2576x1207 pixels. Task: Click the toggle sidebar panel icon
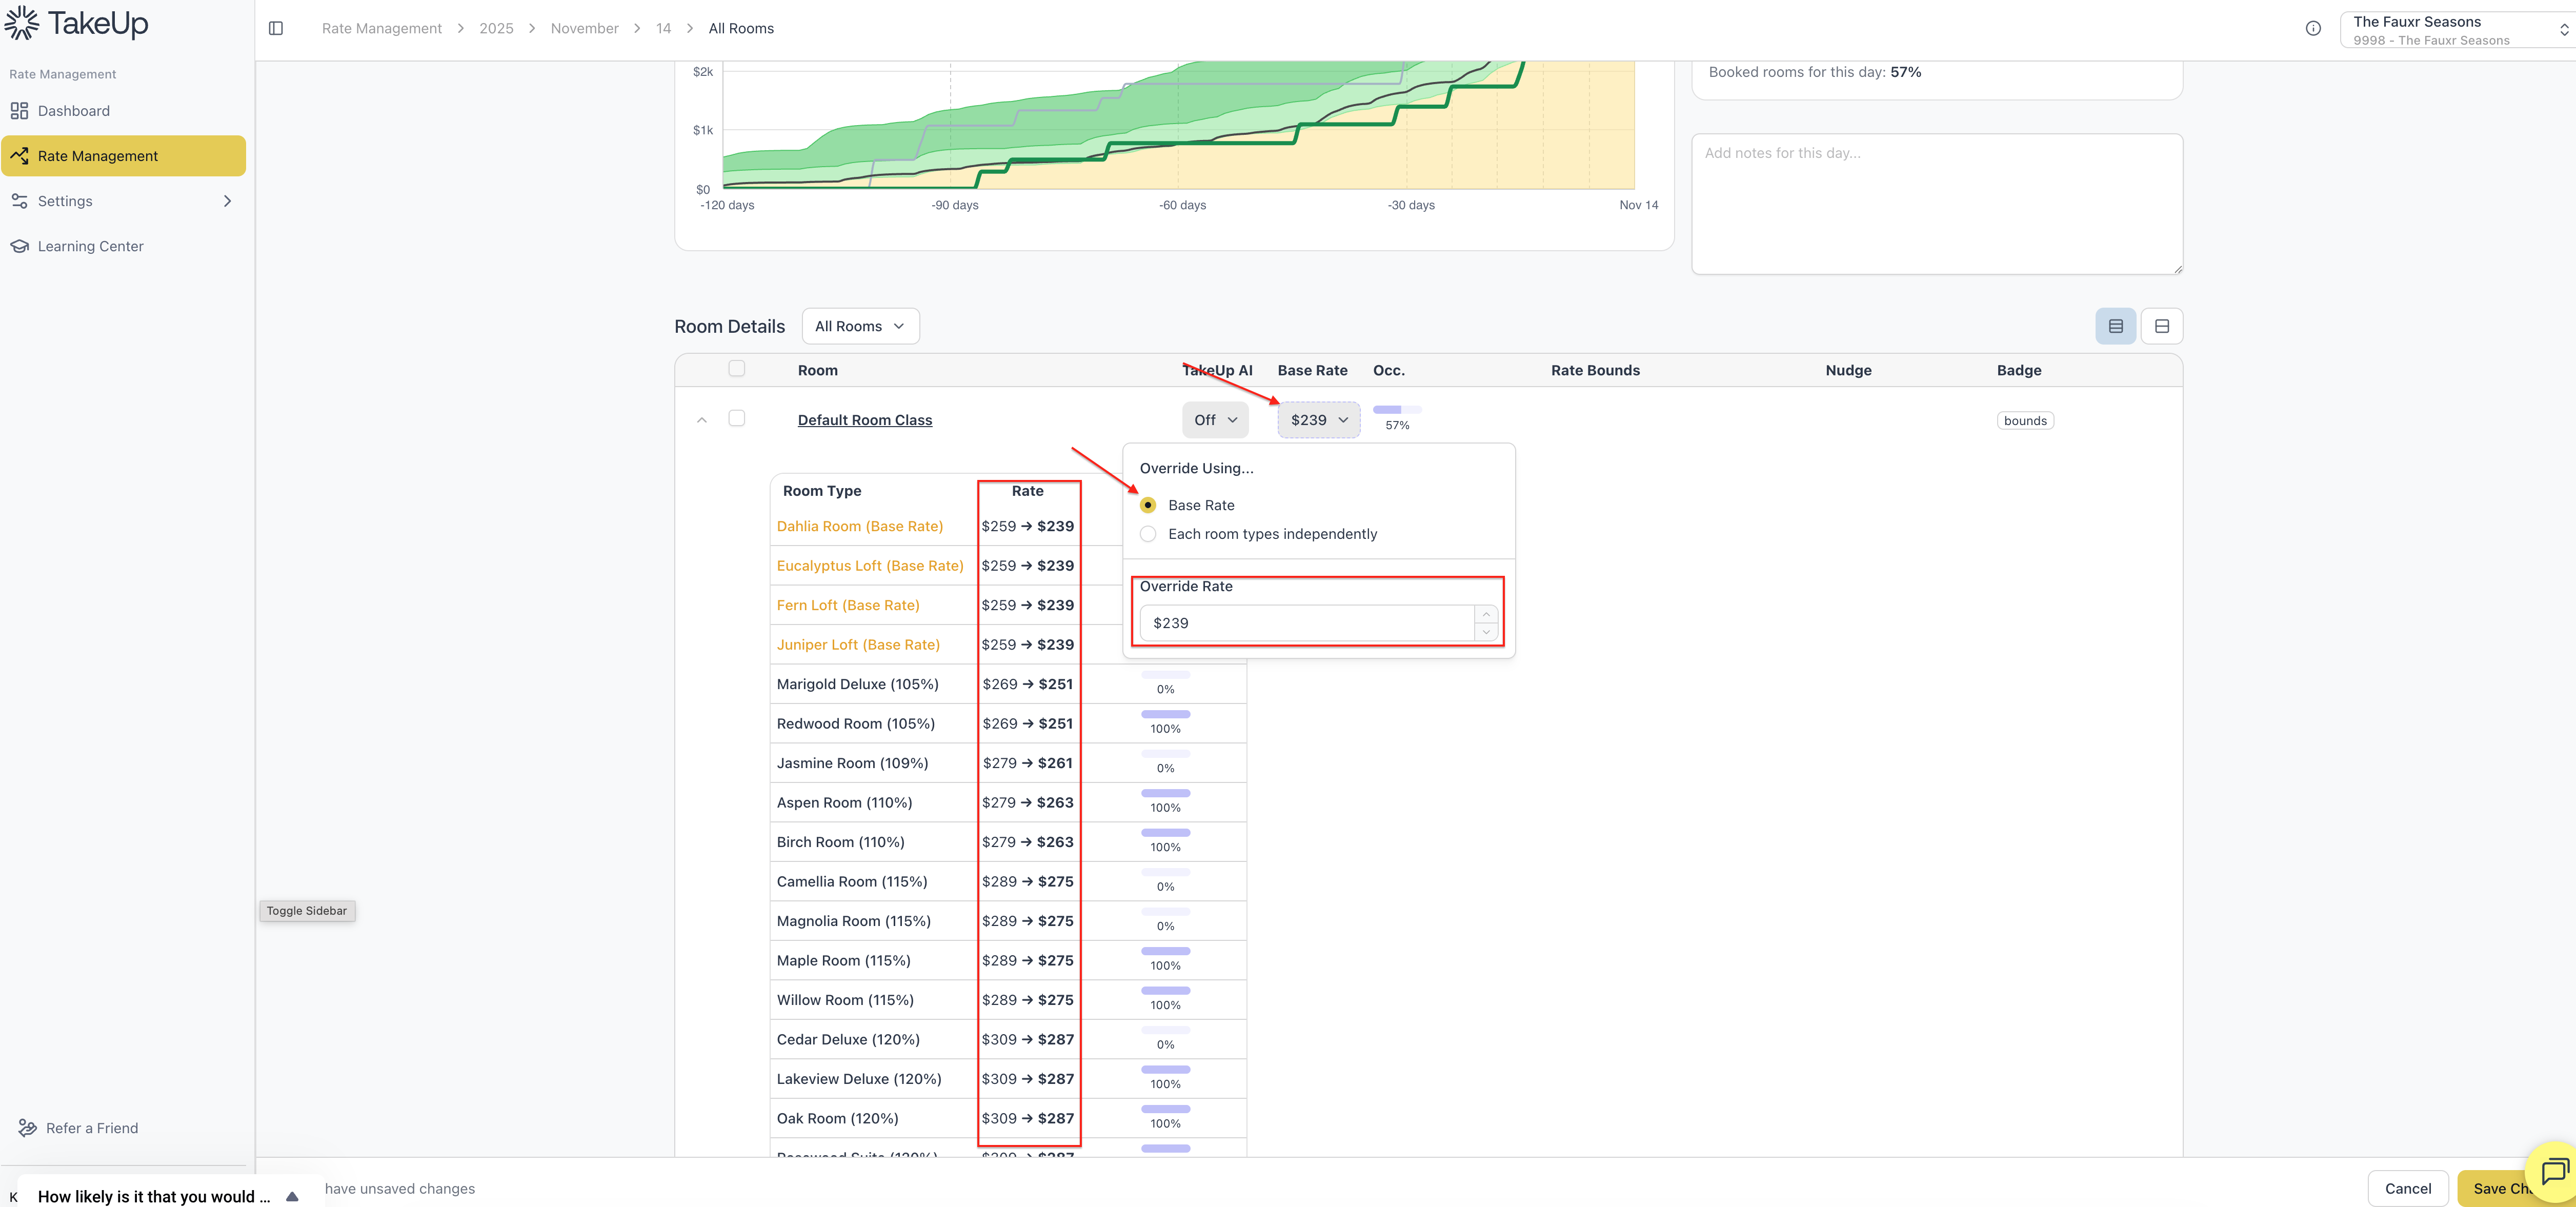tap(276, 28)
